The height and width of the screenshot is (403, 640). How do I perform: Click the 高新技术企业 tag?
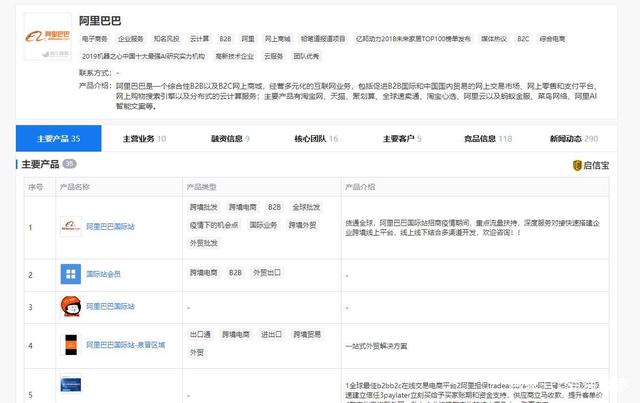(x=235, y=56)
